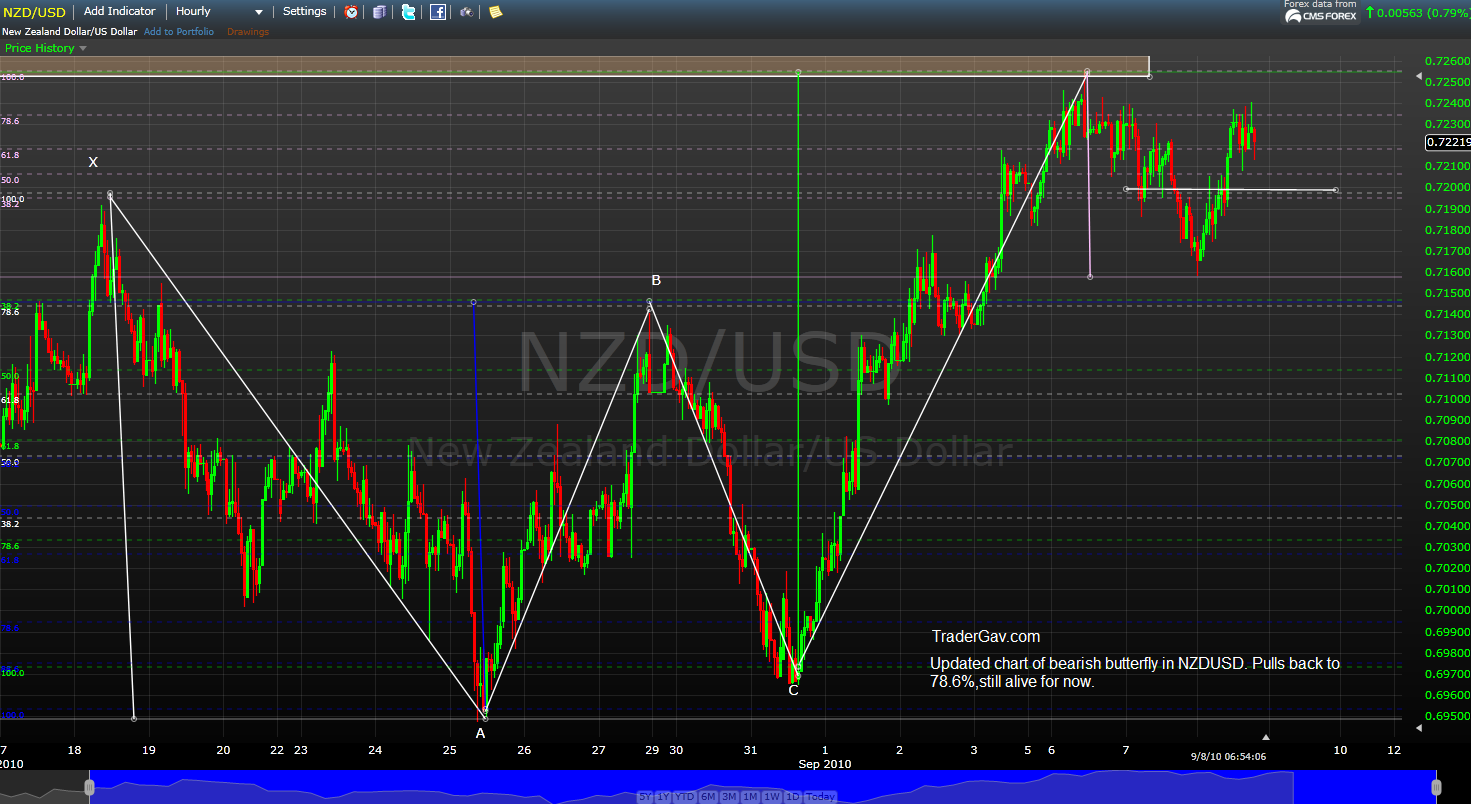Select the 1W time range button
Viewport: 1471px width, 804px height.
coord(773,797)
